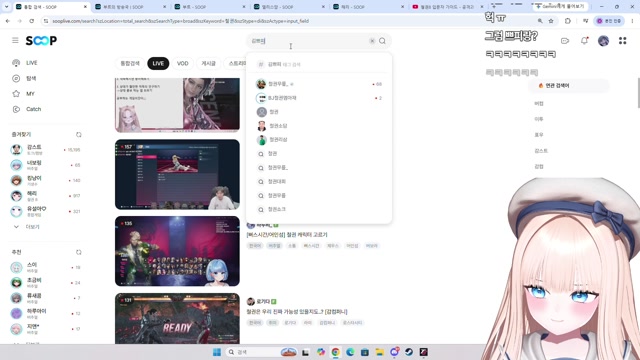Click the 버스시간 tag under stream title
The image size is (640, 360).
tap(311, 246)
